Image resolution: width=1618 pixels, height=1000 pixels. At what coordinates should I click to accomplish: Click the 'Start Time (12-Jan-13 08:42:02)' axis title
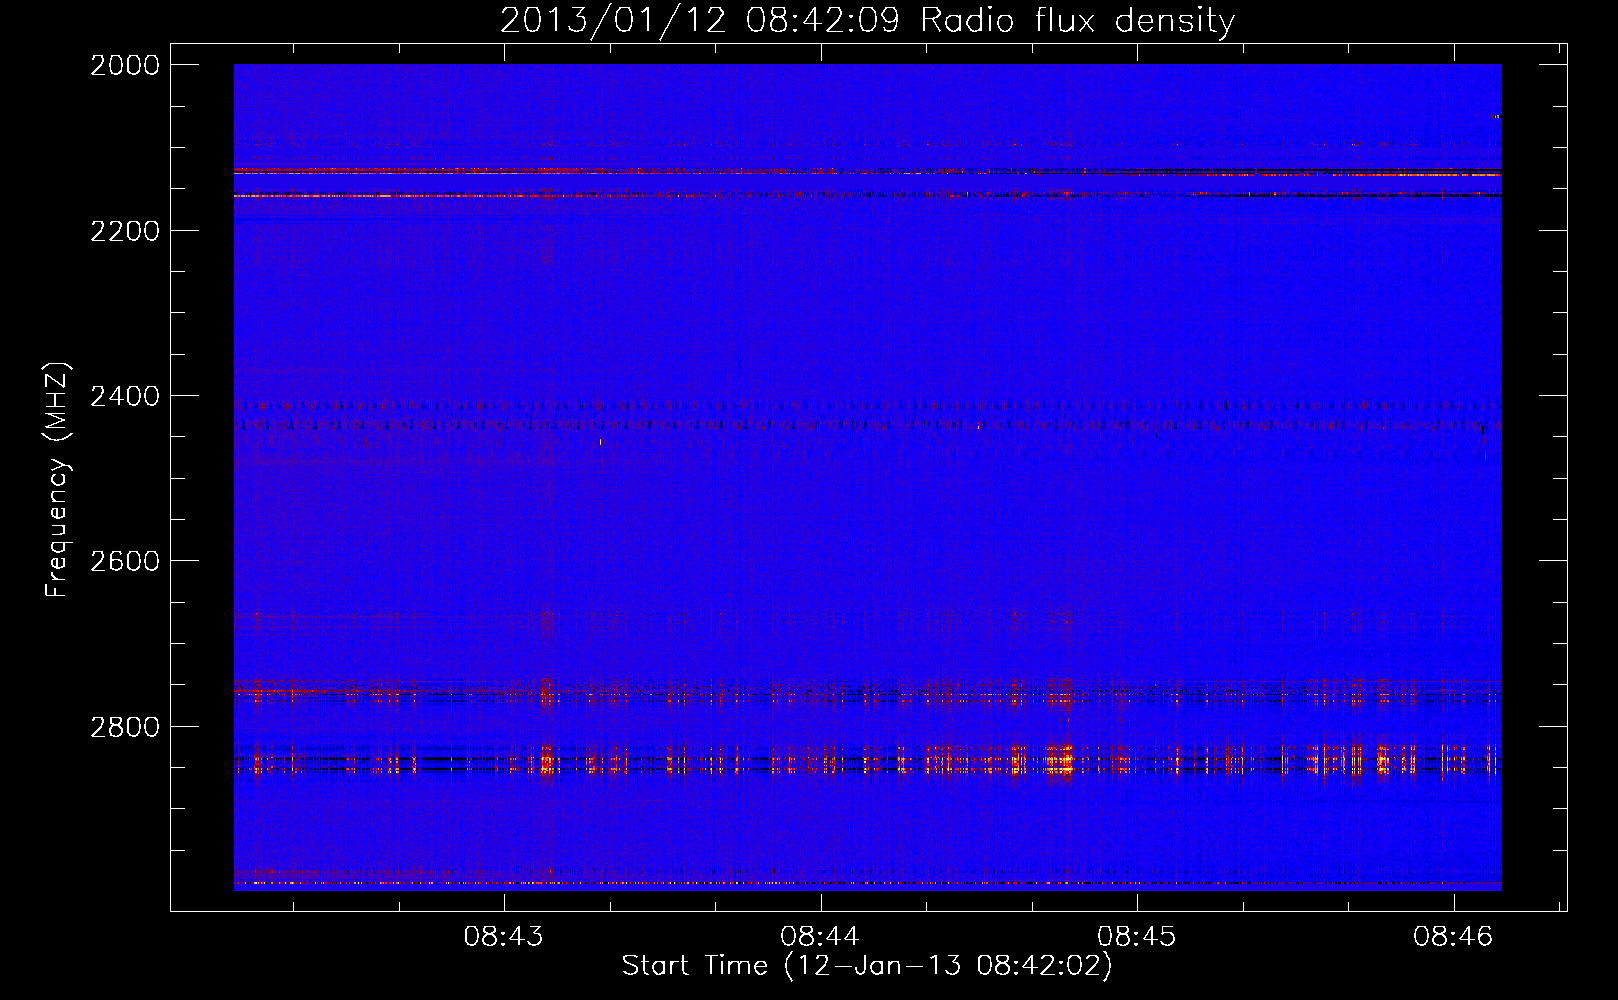[x=867, y=966]
